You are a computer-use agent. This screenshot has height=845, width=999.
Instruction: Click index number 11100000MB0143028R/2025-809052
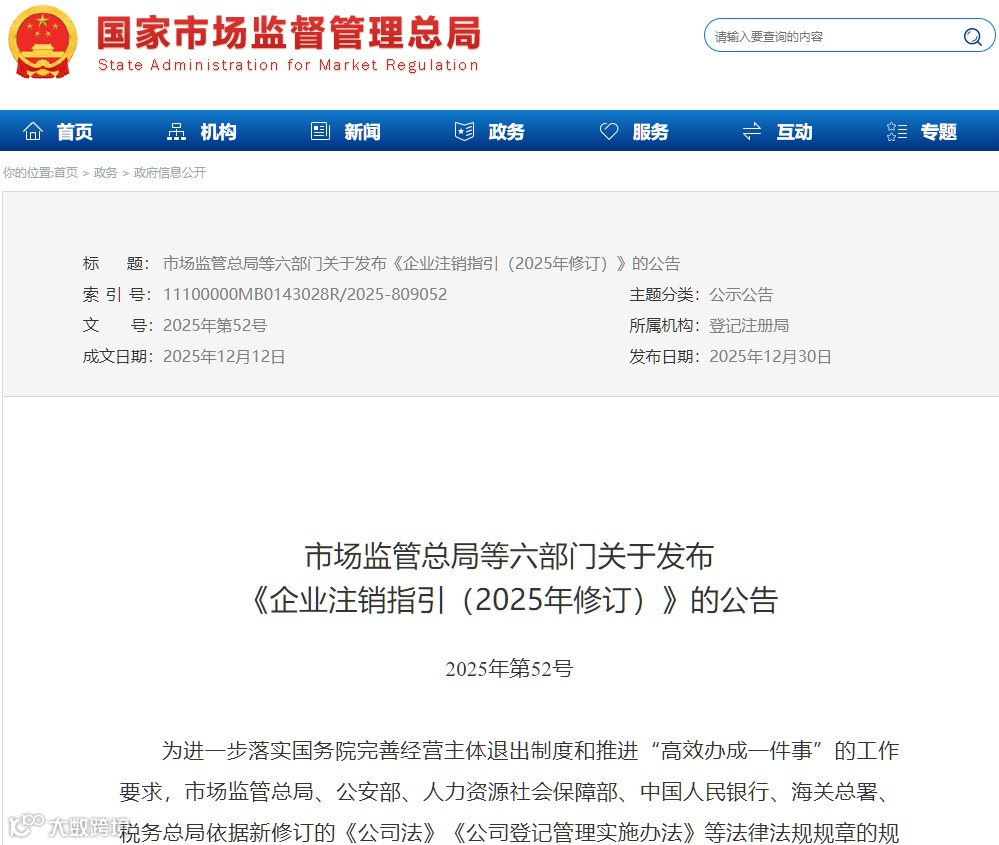[305, 294]
